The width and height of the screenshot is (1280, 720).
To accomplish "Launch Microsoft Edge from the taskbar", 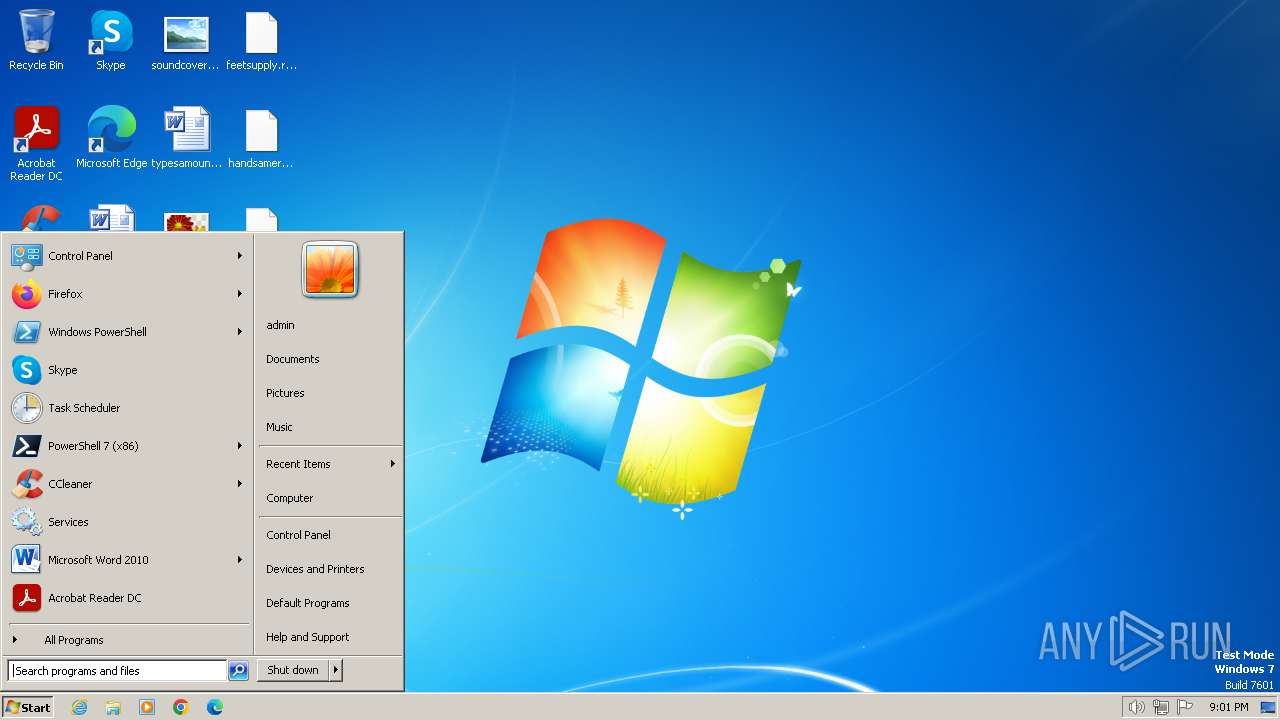I will pyautogui.click(x=215, y=707).
